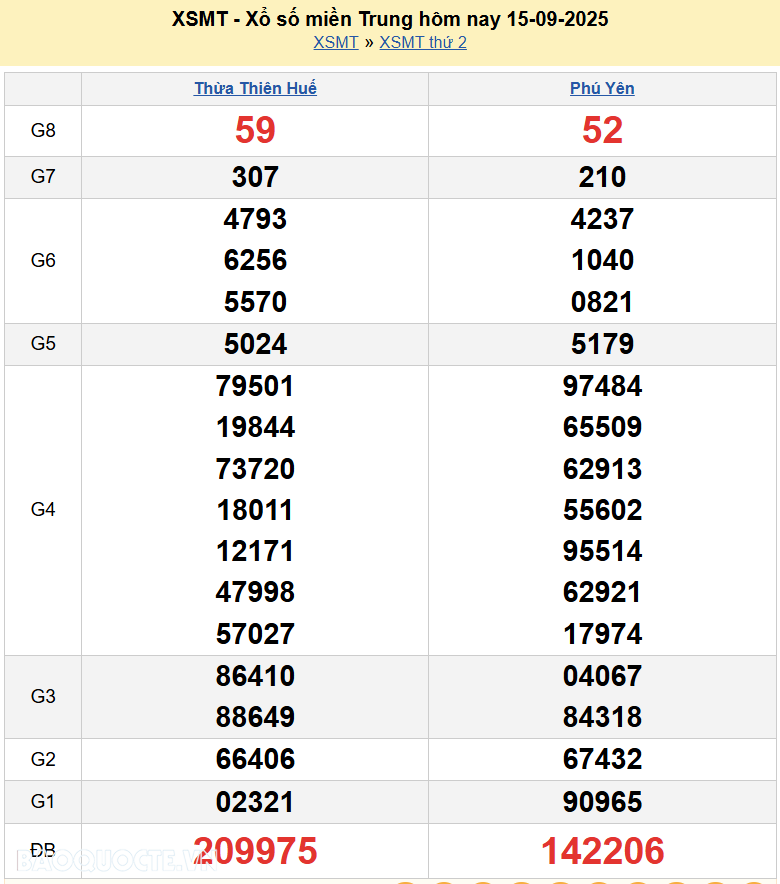Select the special prize number 209975
780x884 pixels.
point(255,851)
